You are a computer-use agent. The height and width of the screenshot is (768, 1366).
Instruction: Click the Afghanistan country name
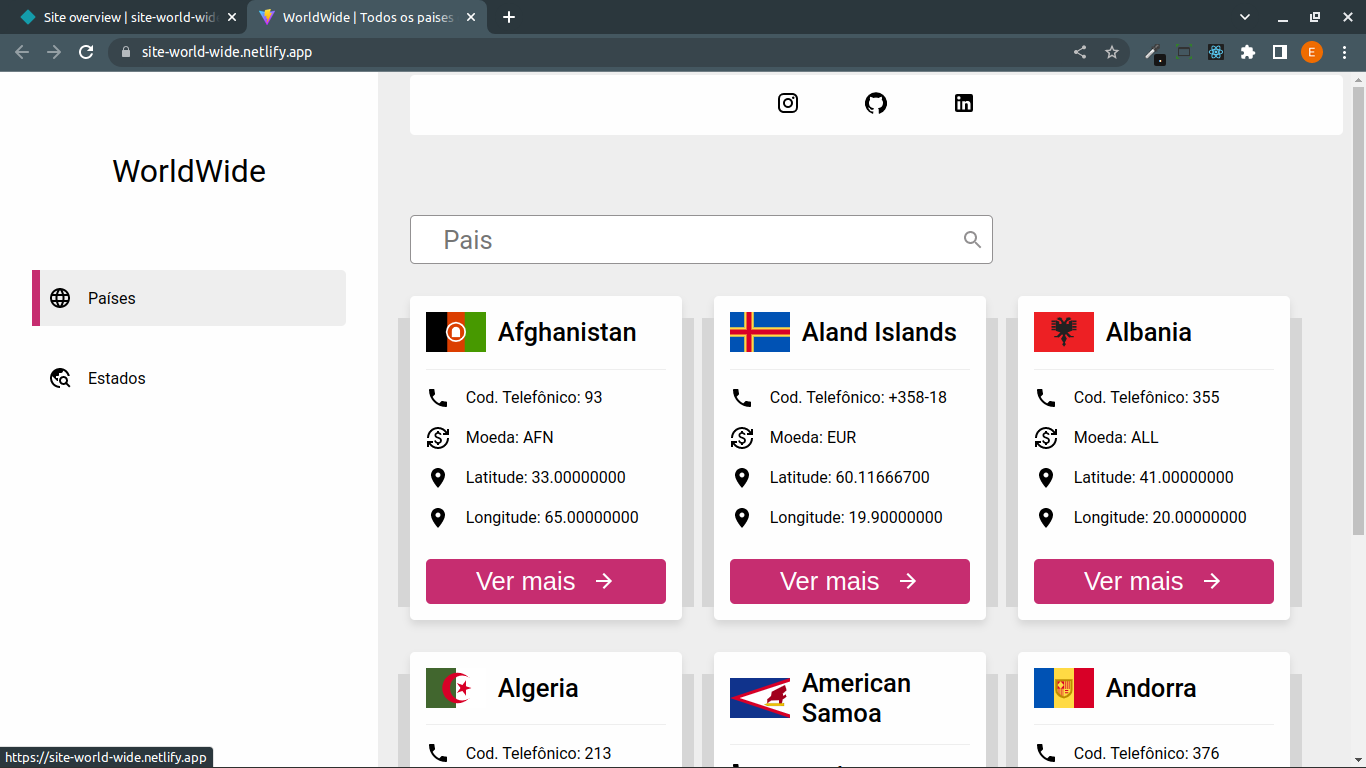567,332
